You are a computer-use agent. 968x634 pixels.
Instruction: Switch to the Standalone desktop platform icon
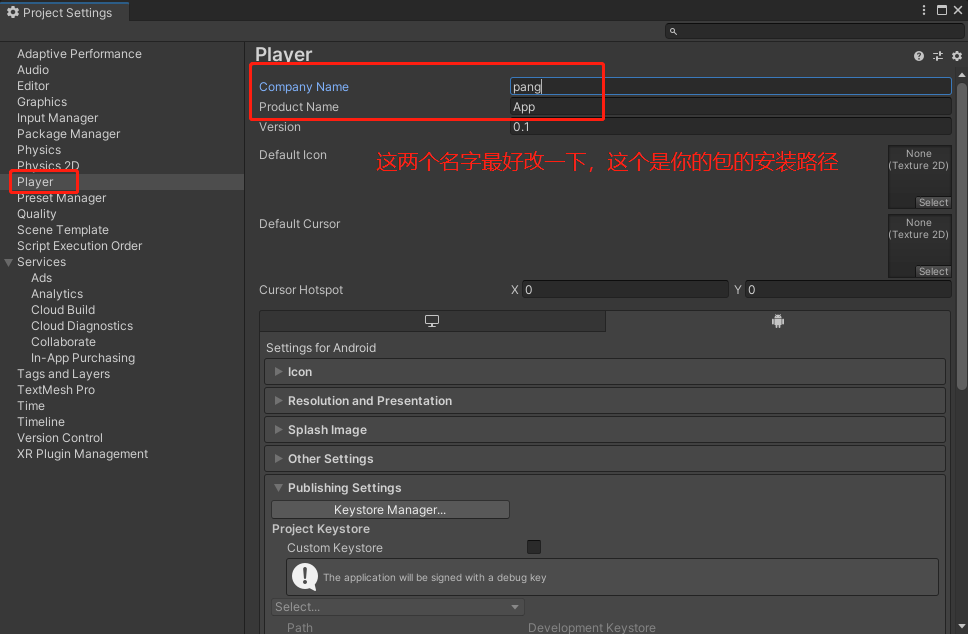[x=432, y=320]
